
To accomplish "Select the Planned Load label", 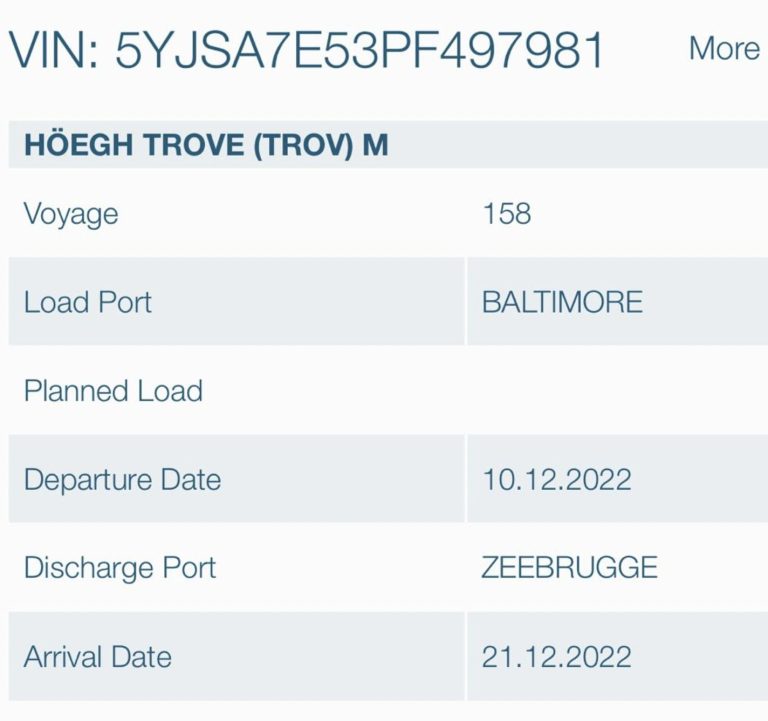I will point(113,391).
